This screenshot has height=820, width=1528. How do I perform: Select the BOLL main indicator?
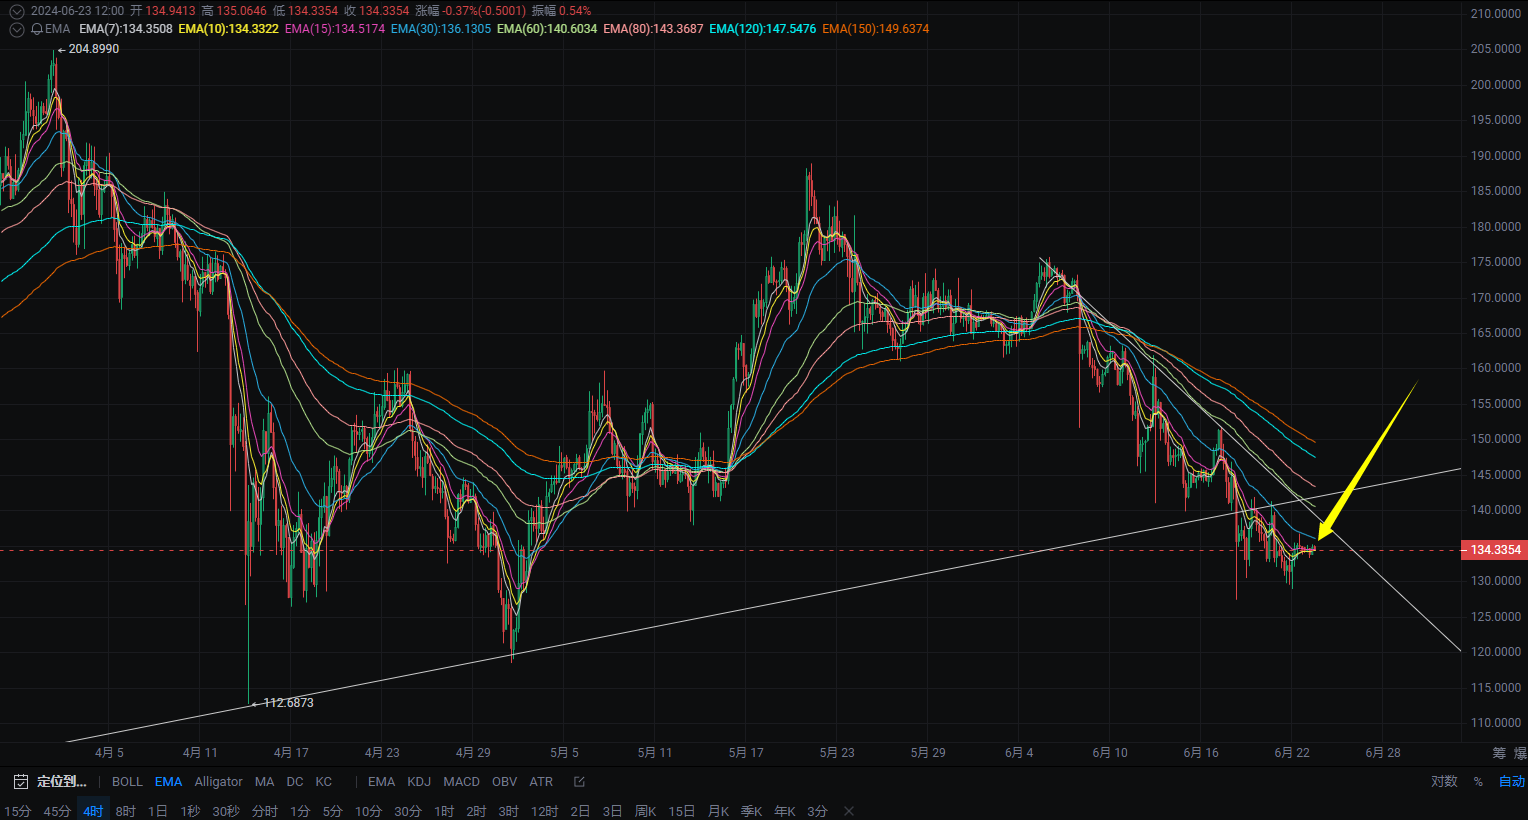coord(127,782)
